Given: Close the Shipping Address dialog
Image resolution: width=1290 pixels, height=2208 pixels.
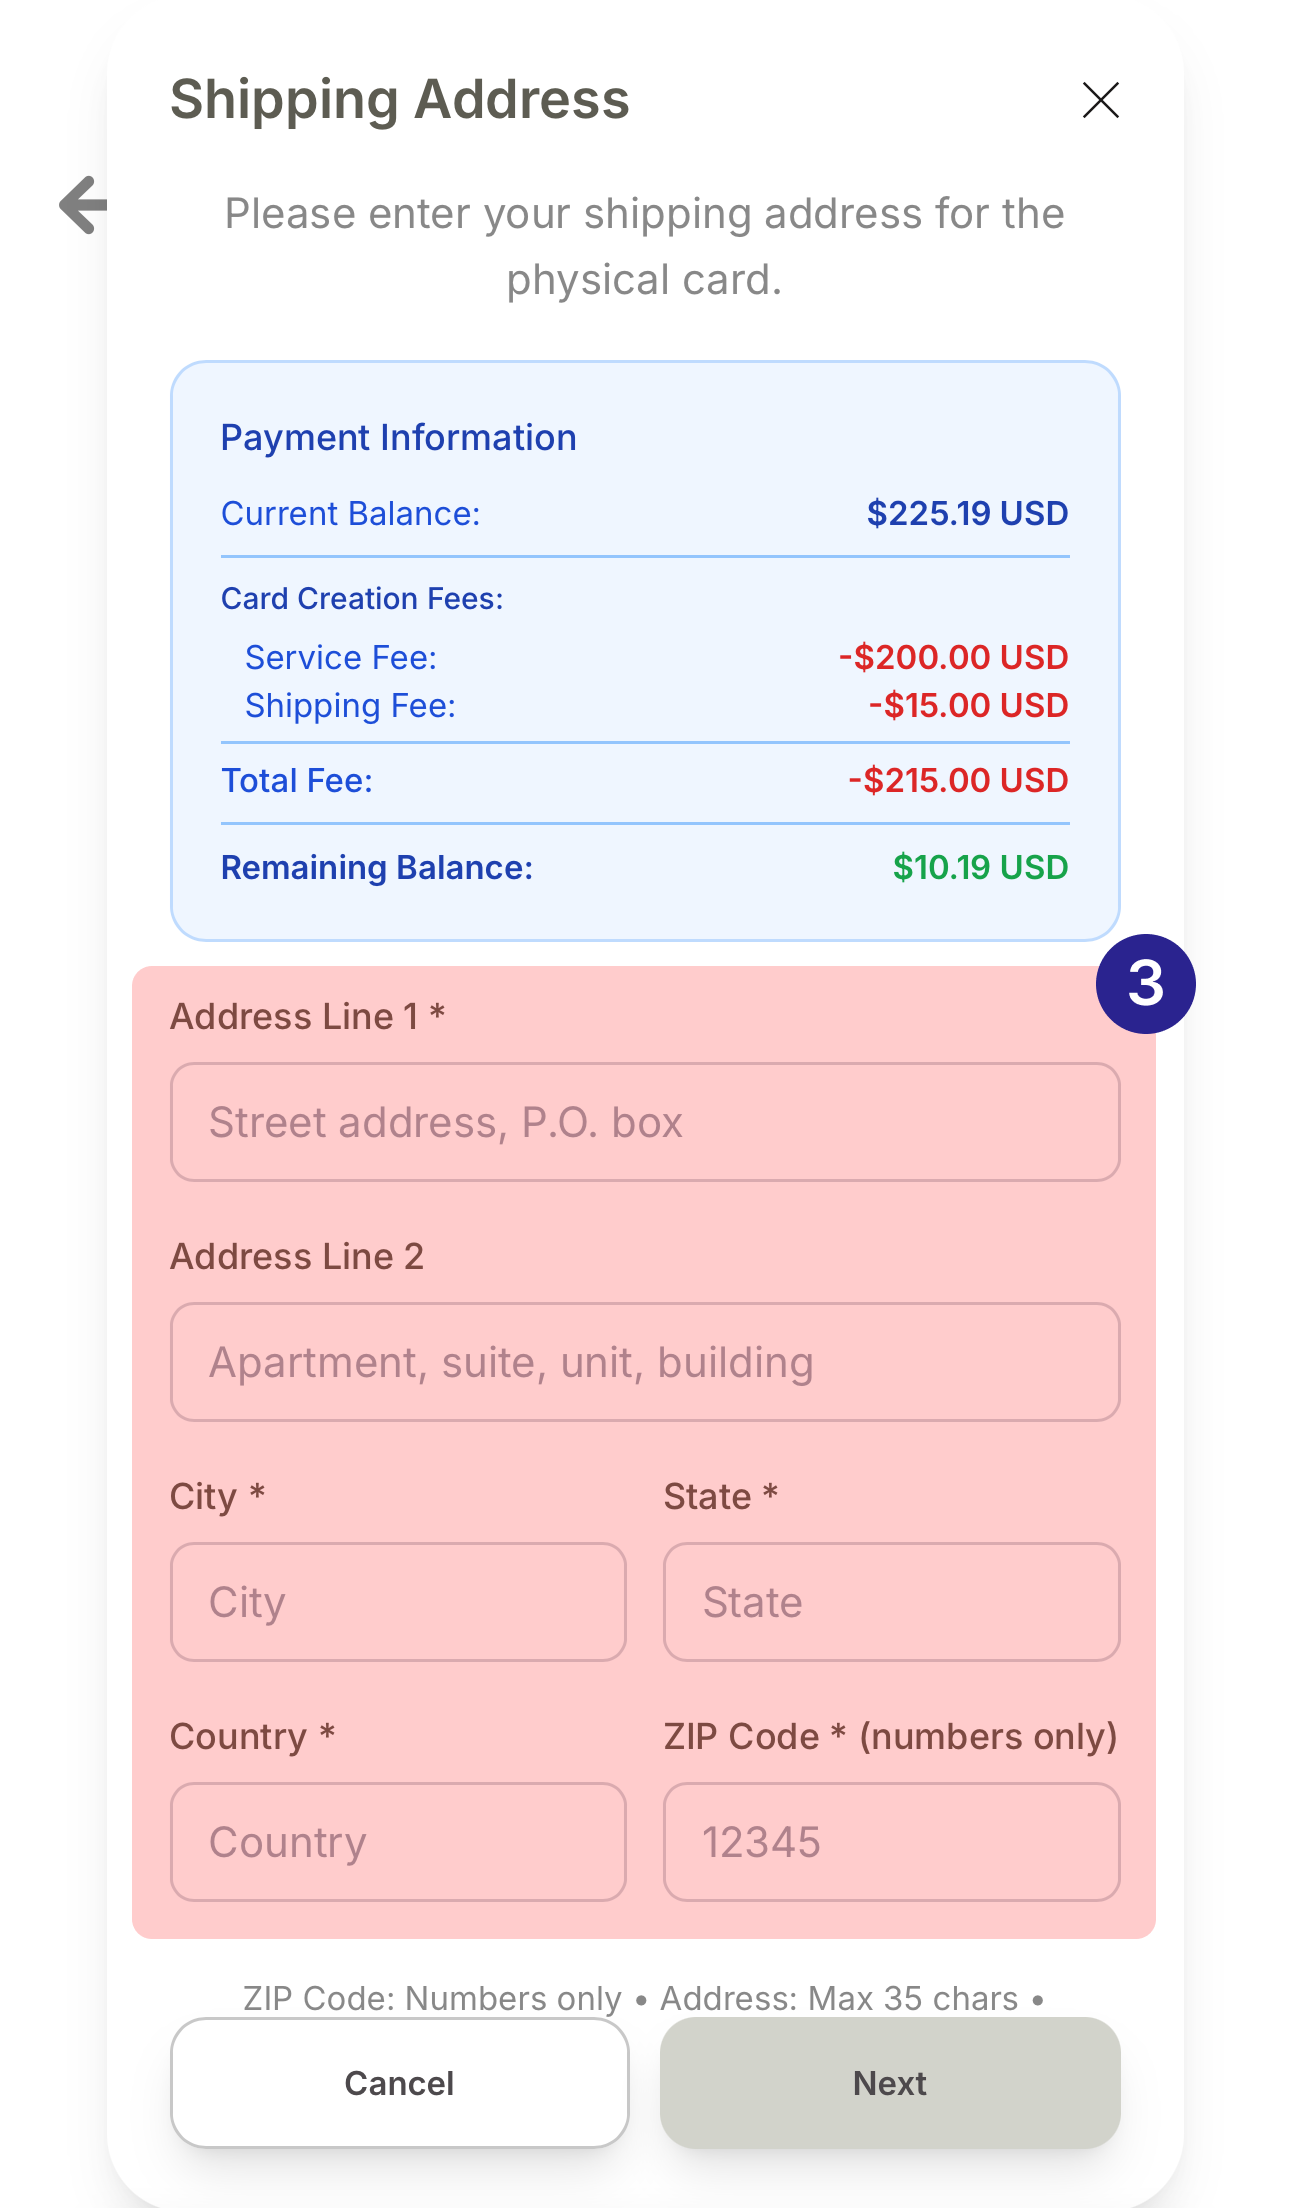Looking at the screenshot, I should (1100, 100).
